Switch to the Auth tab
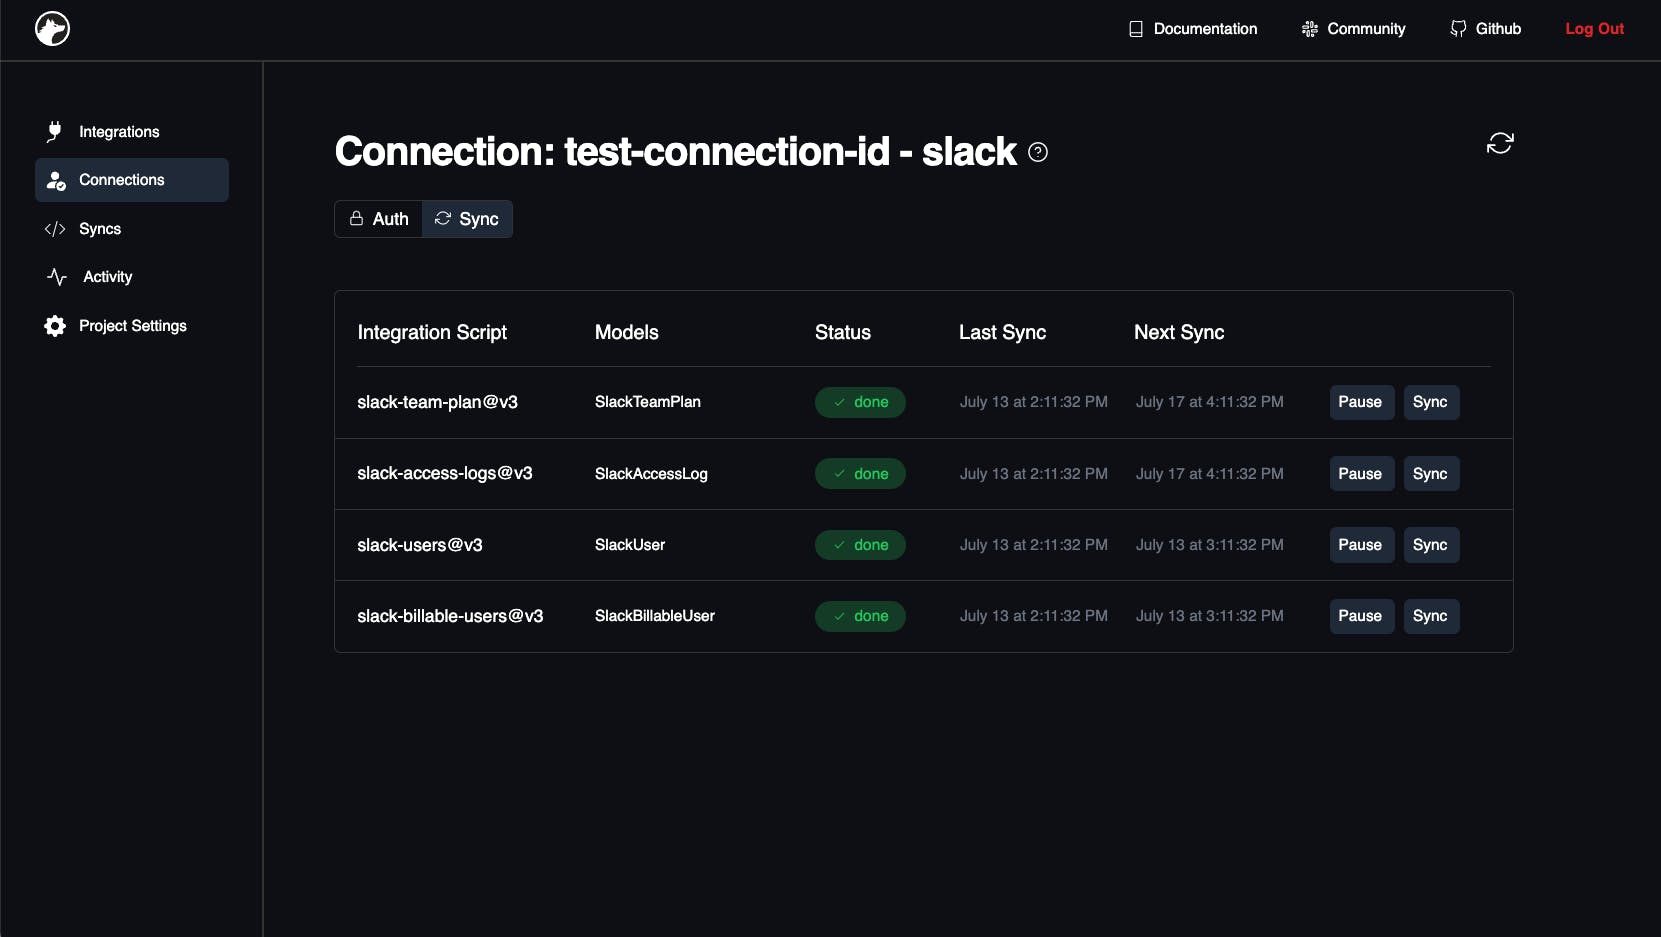 379,219
